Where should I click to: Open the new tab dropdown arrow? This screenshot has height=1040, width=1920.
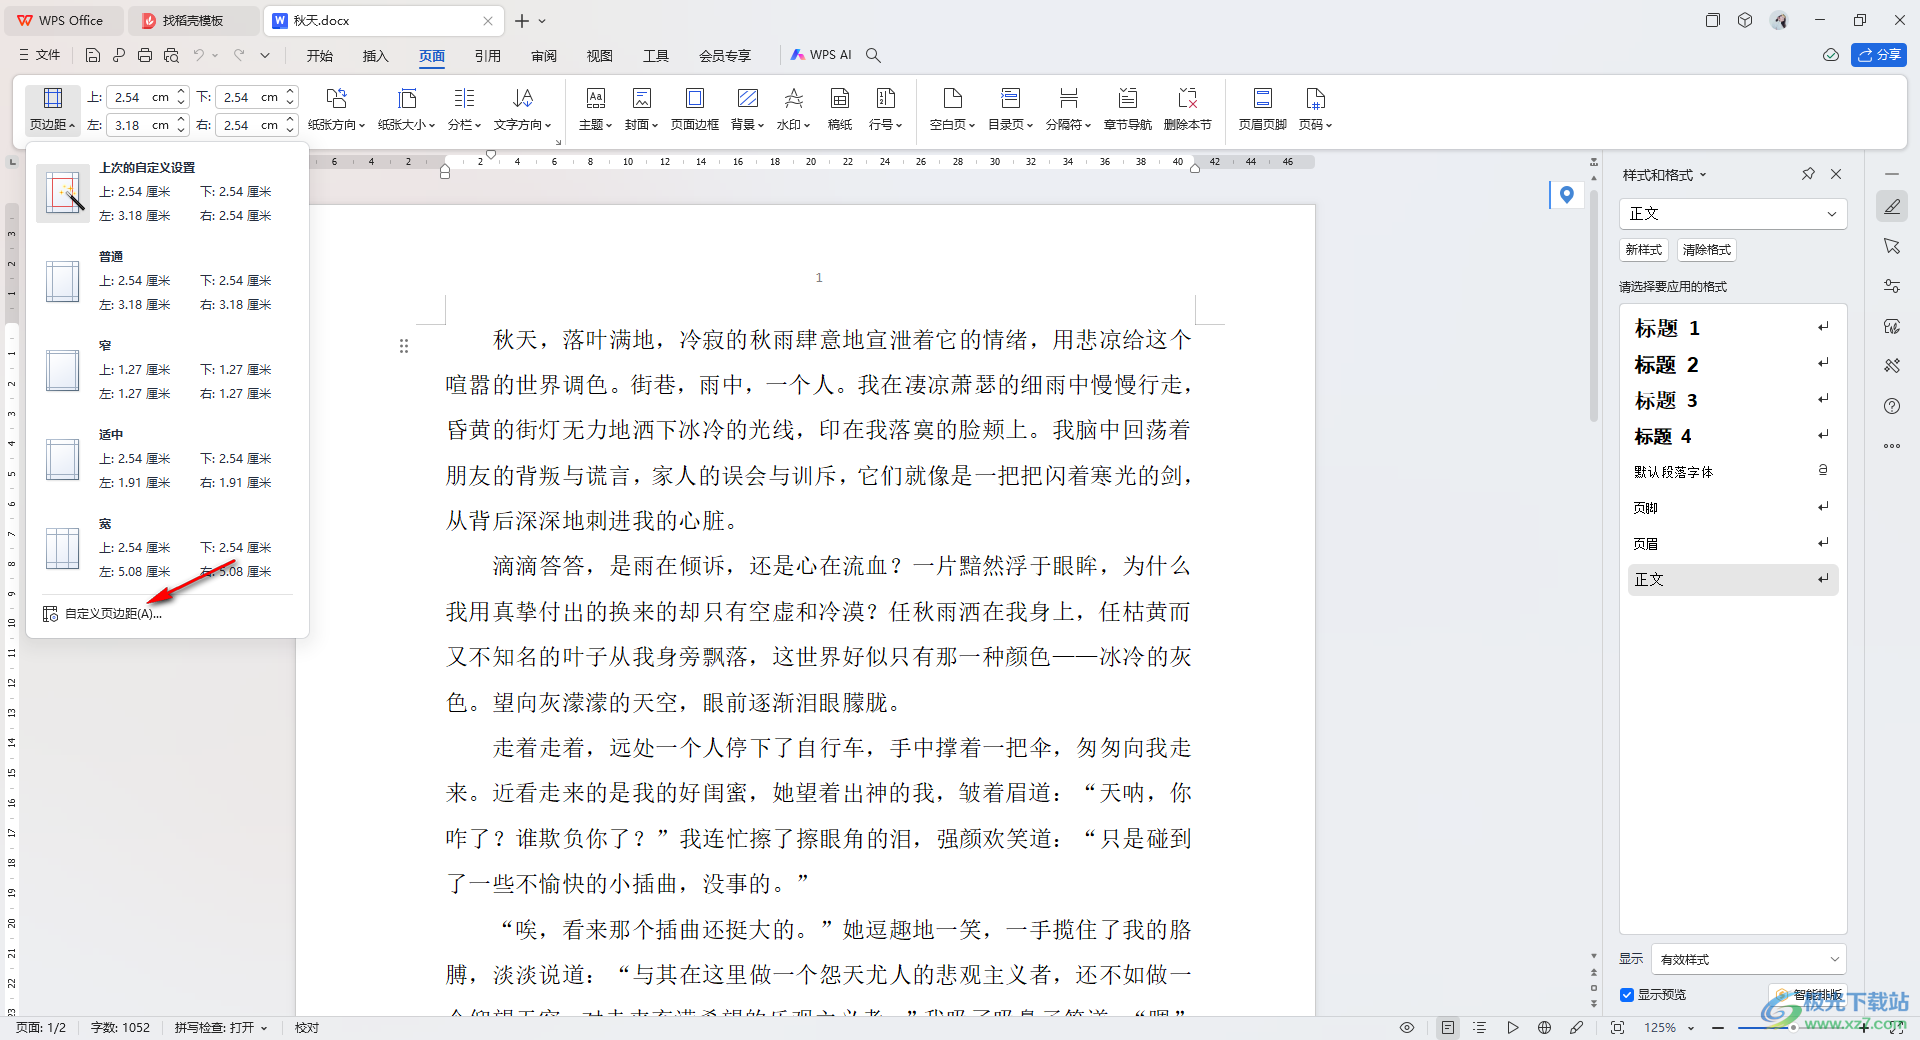click(542, 20)
